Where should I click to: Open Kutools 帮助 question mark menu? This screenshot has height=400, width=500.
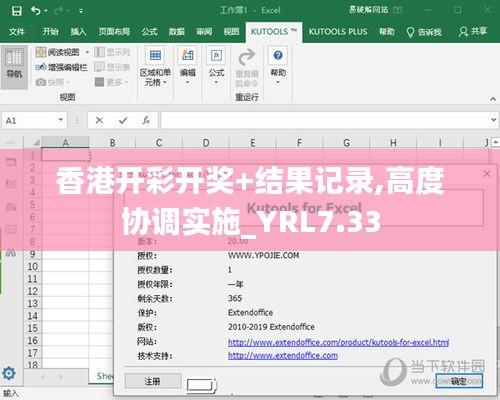(x=278, y=65)
